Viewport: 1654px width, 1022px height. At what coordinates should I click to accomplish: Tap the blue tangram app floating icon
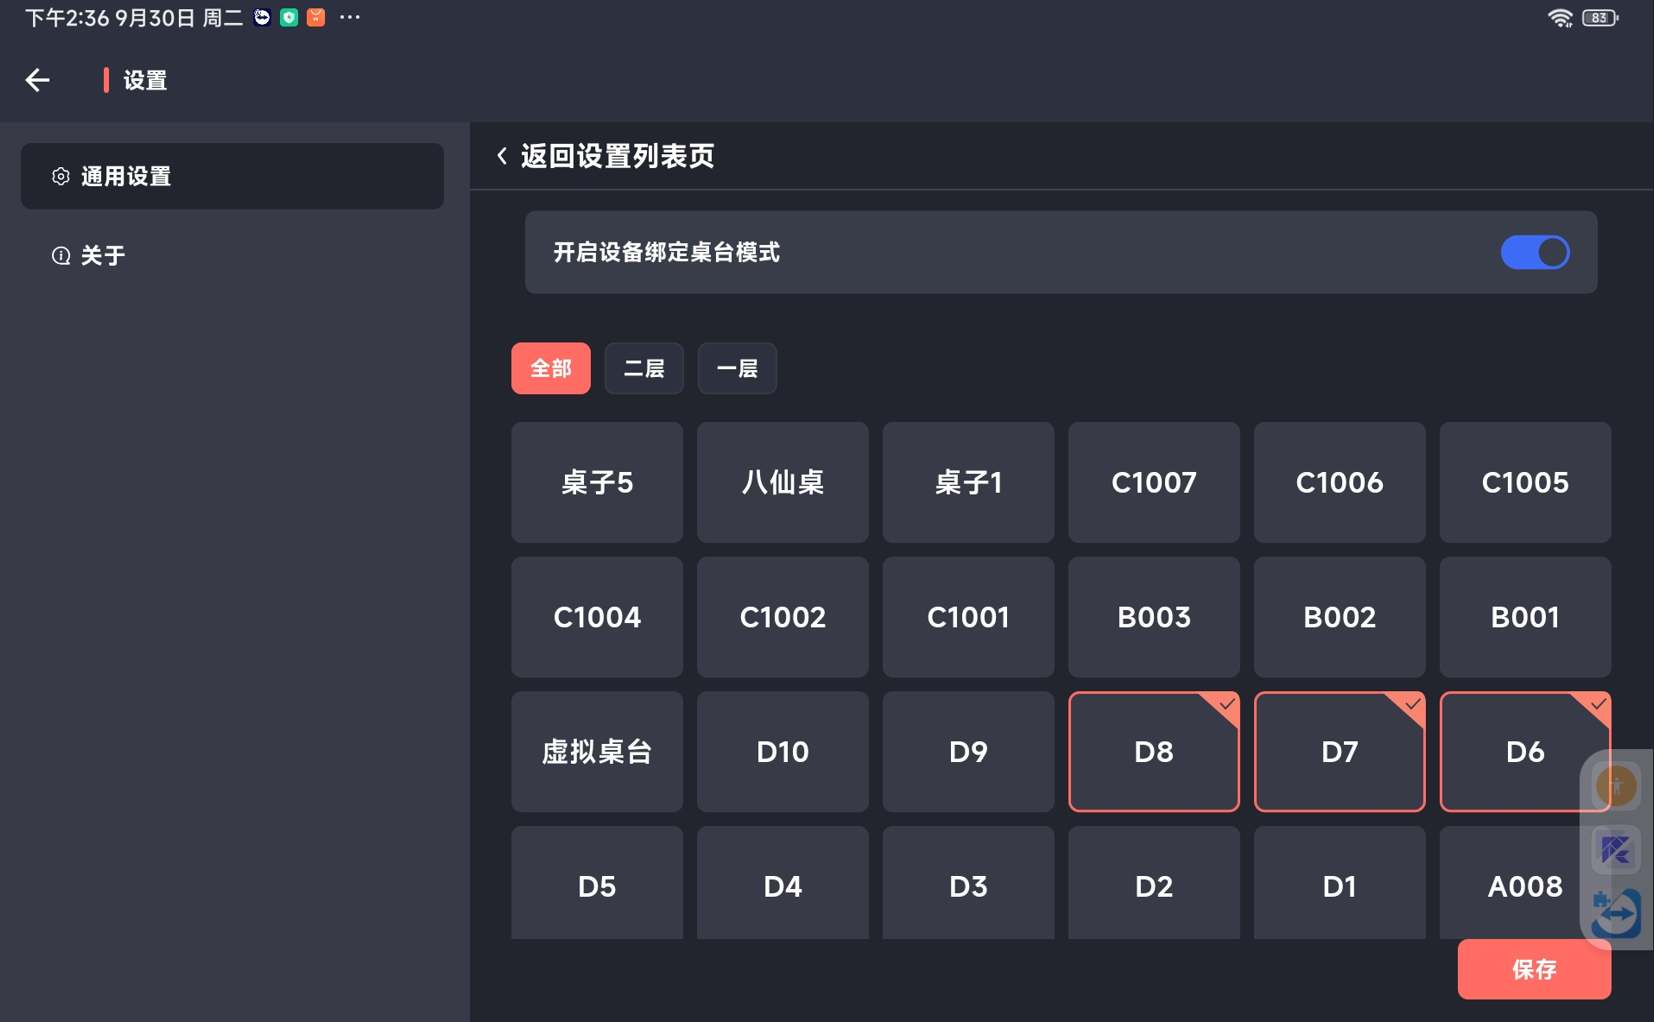click(x=1615, y=850)
